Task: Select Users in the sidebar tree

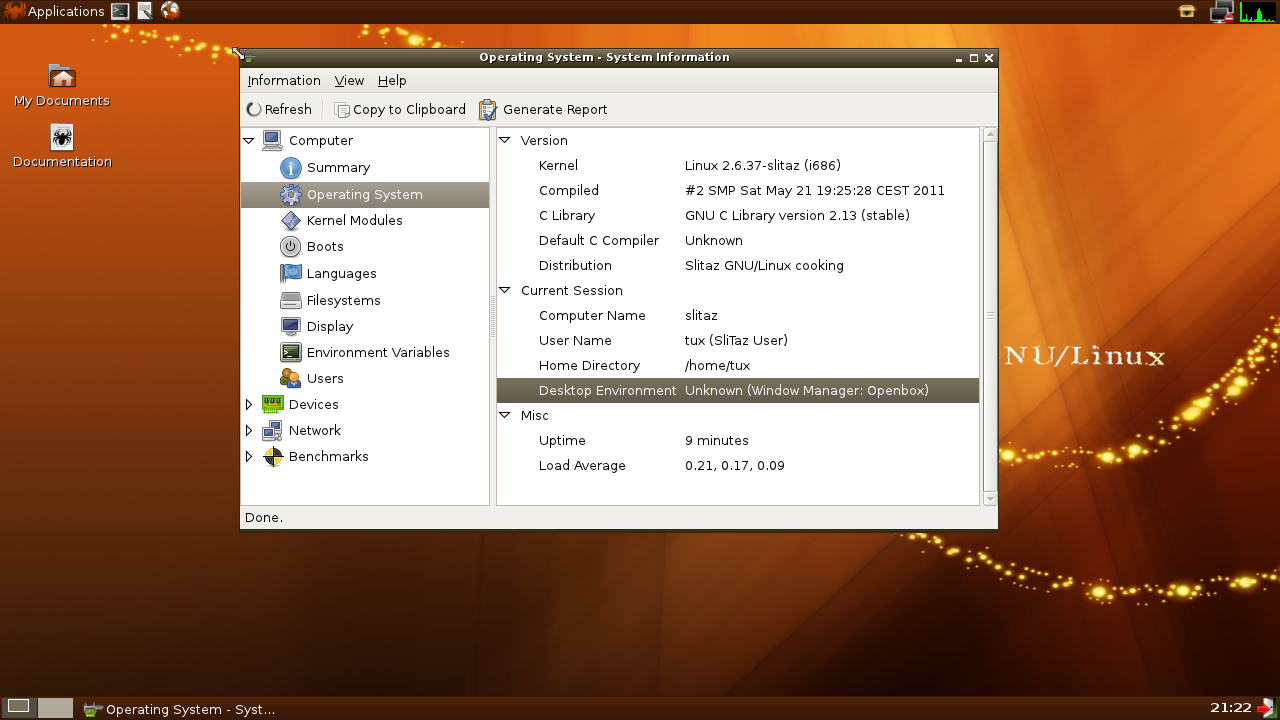Action: [325, 379]
